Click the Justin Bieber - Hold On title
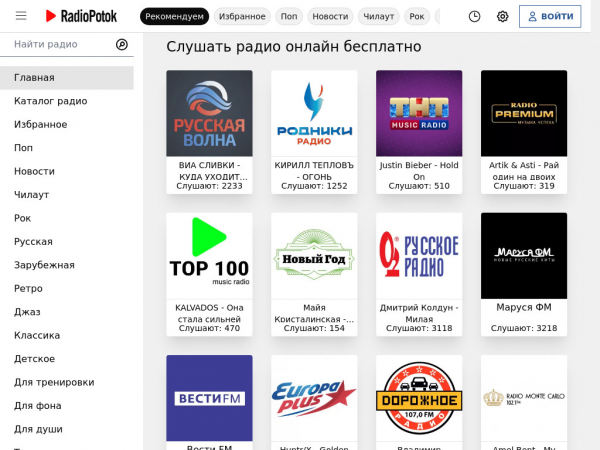 [x=419, y=171]
